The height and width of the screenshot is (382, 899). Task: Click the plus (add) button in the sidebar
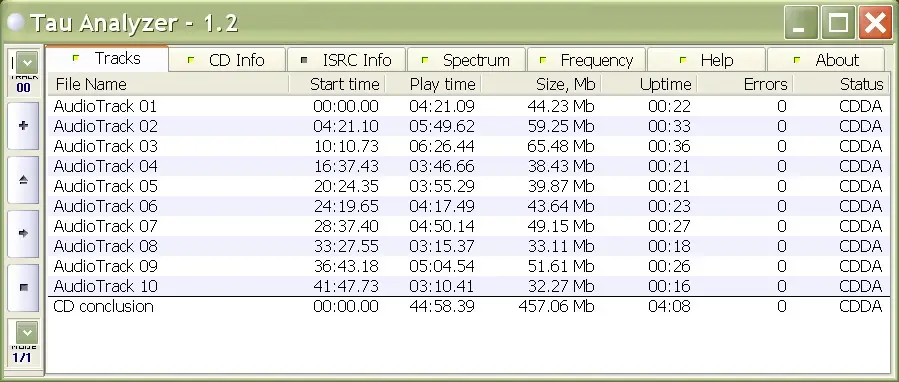[x=24, y=126]
